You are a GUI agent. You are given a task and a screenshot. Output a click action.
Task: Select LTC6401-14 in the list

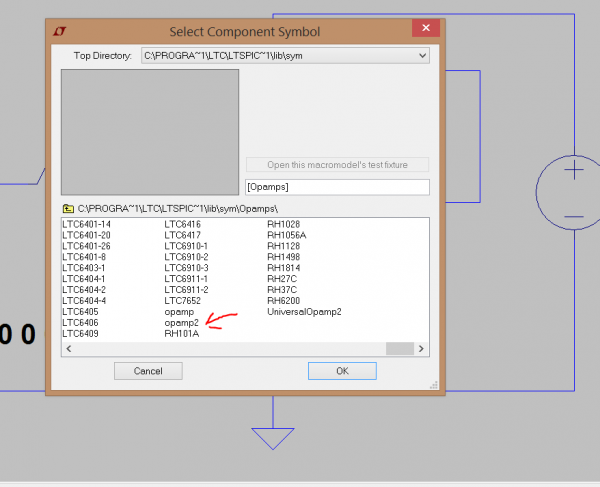click(x=86, y=224)
